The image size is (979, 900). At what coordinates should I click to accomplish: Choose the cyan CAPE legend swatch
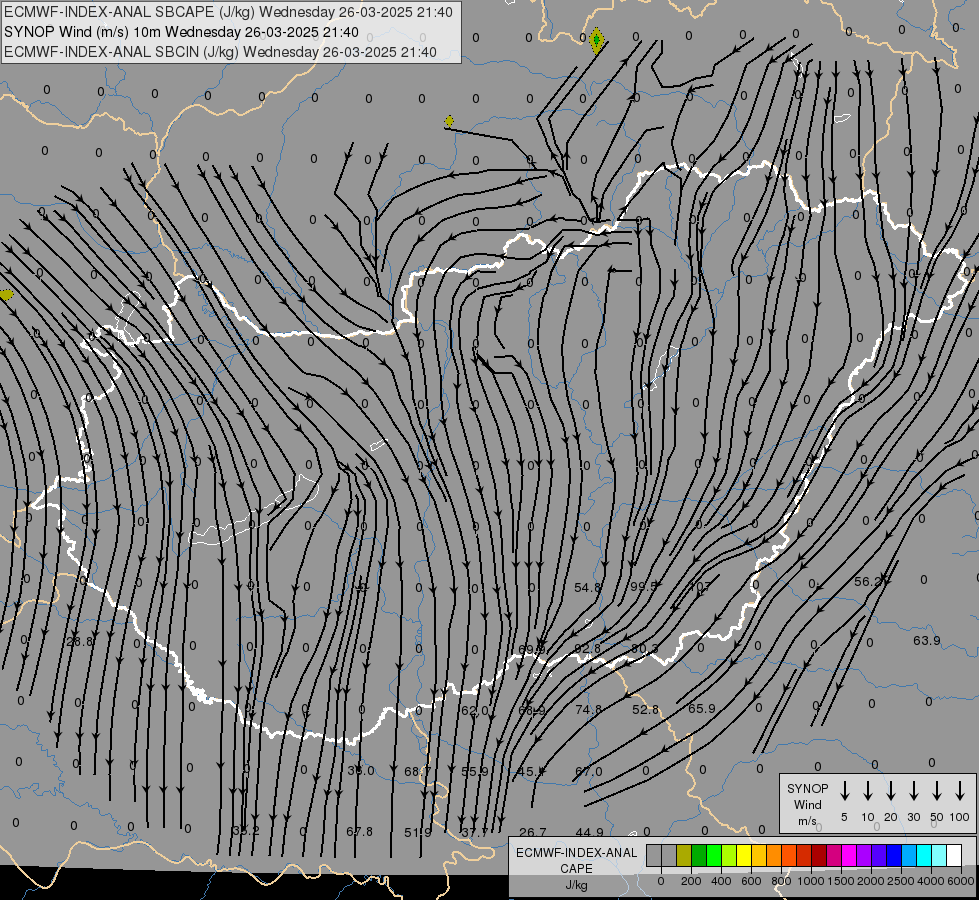tap(924, 855)
